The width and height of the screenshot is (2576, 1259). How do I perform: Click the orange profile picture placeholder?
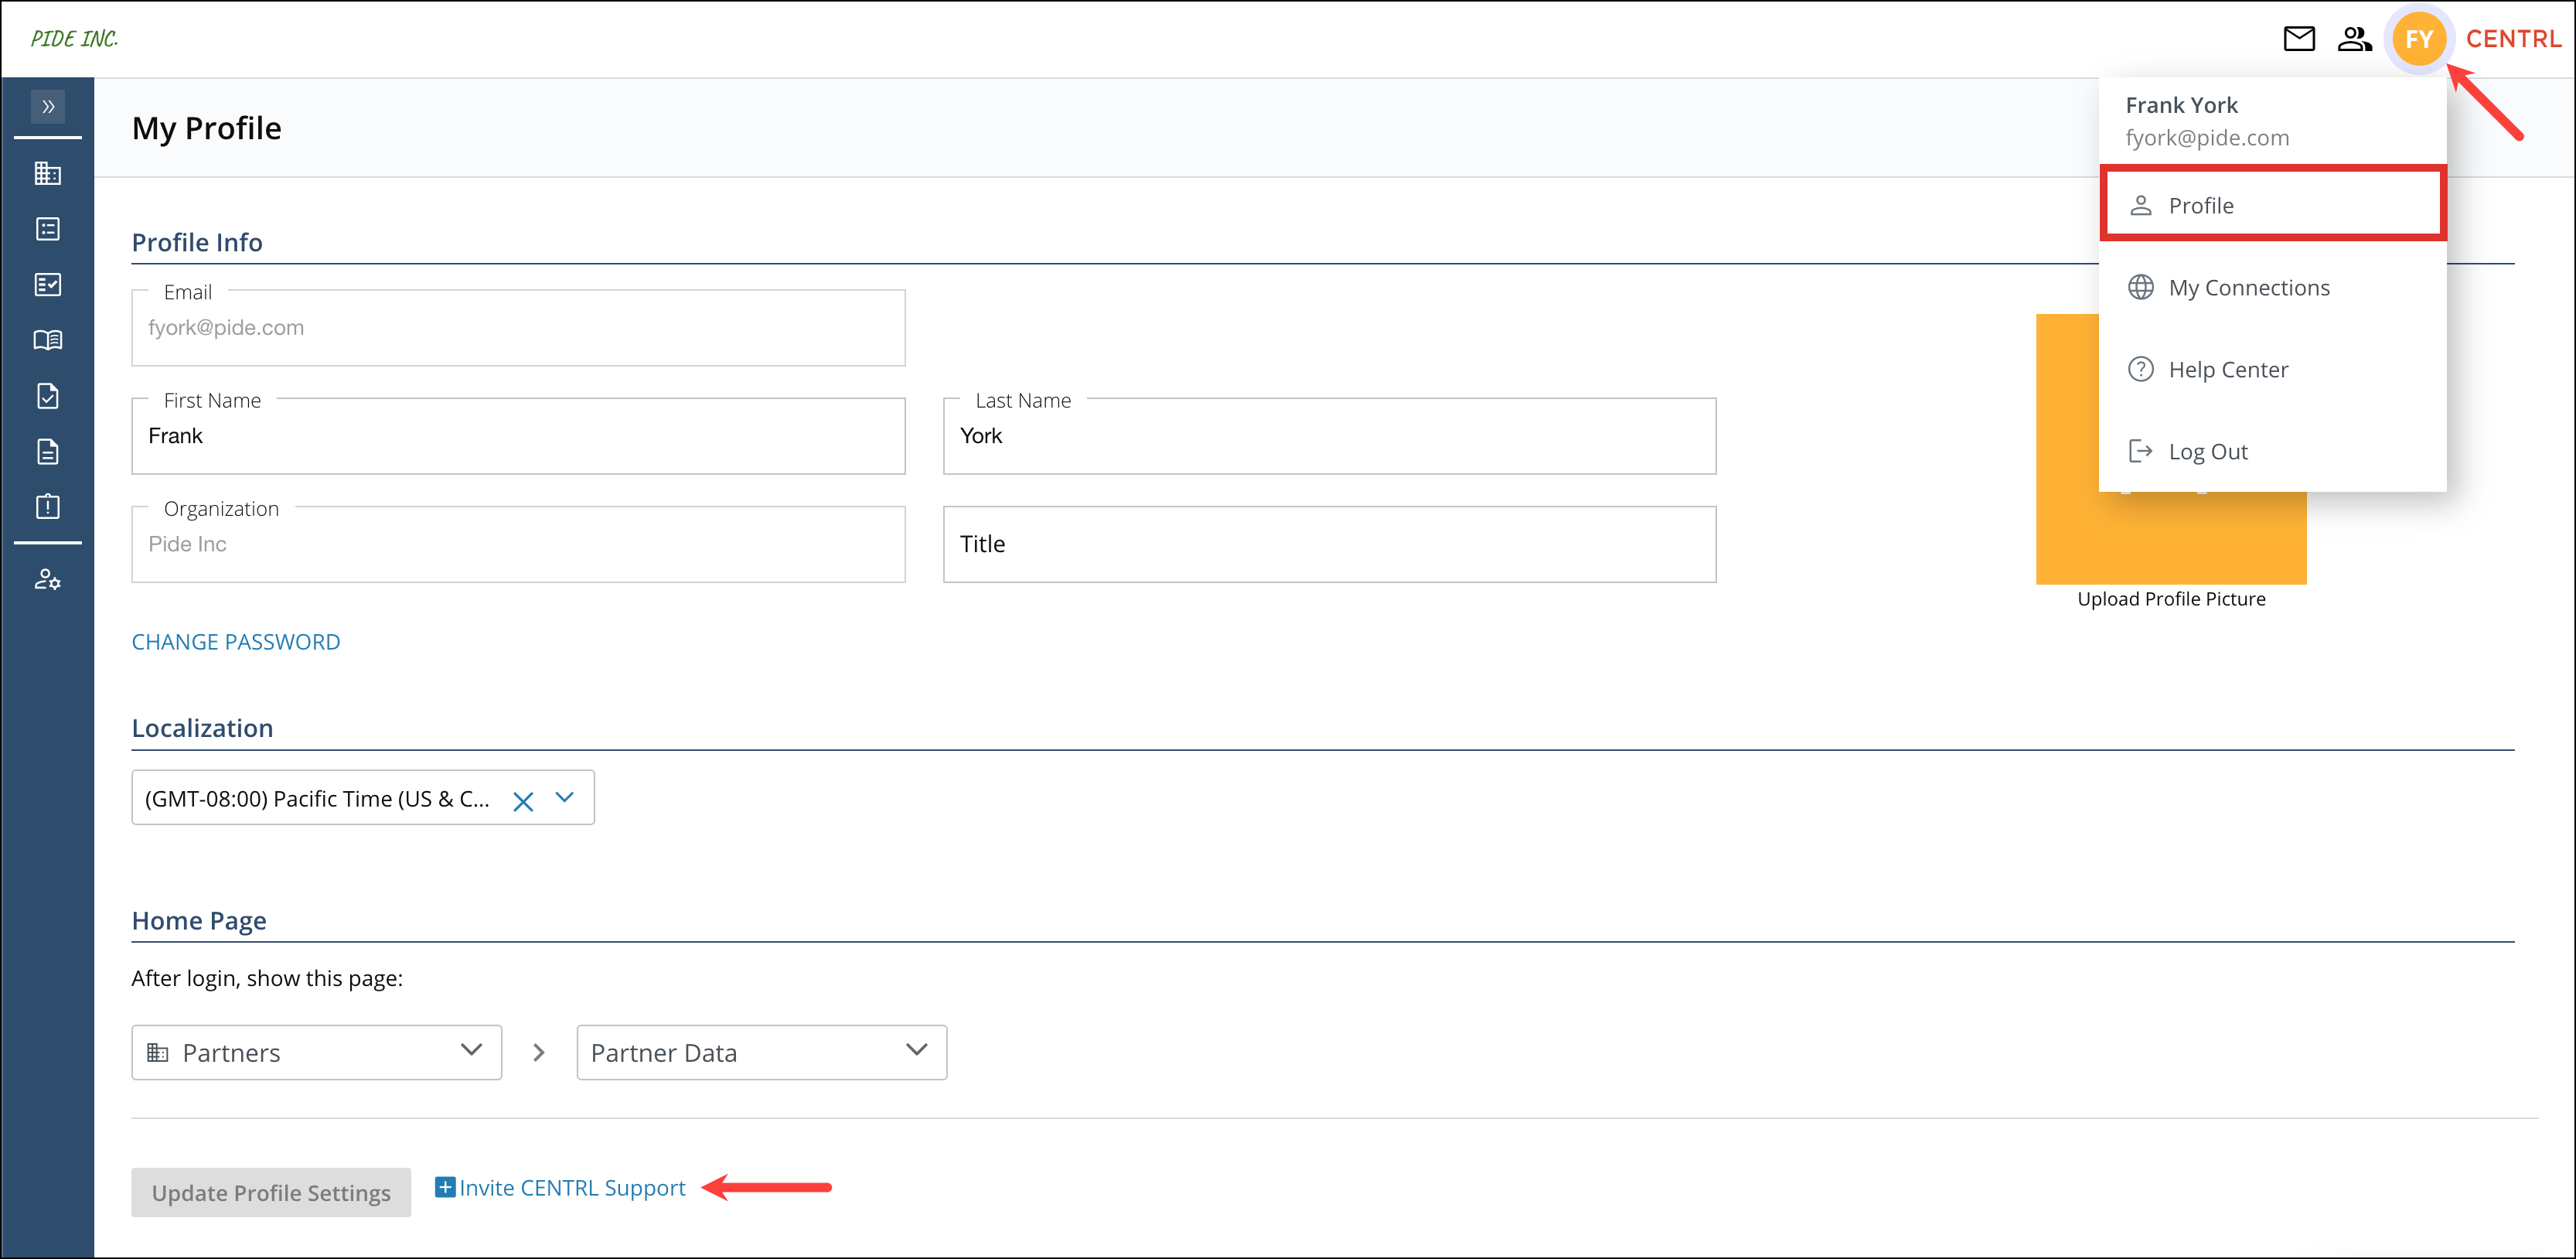[2171, 538]
